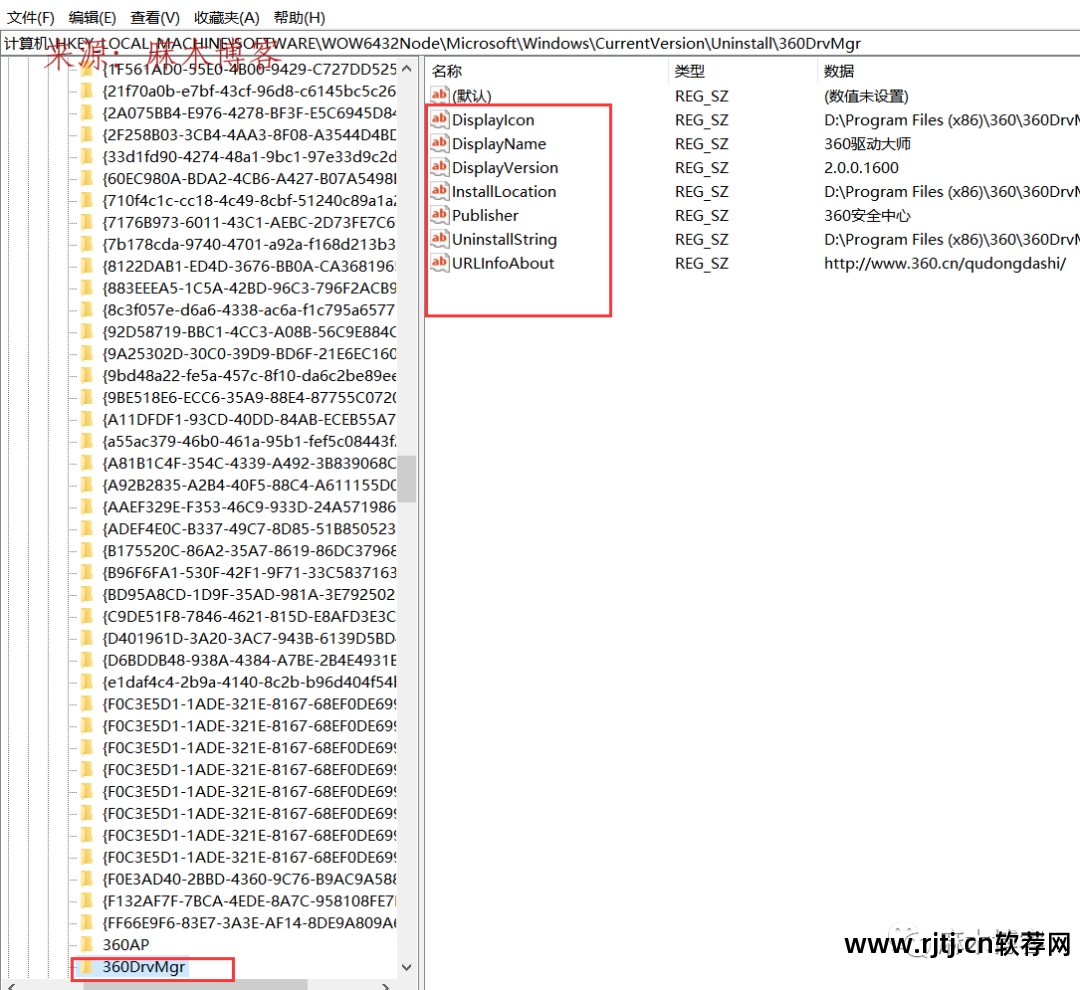Select the DisplayVersion value name
This screenshot has width=1080, height=990.
click(x=505, y=167)
